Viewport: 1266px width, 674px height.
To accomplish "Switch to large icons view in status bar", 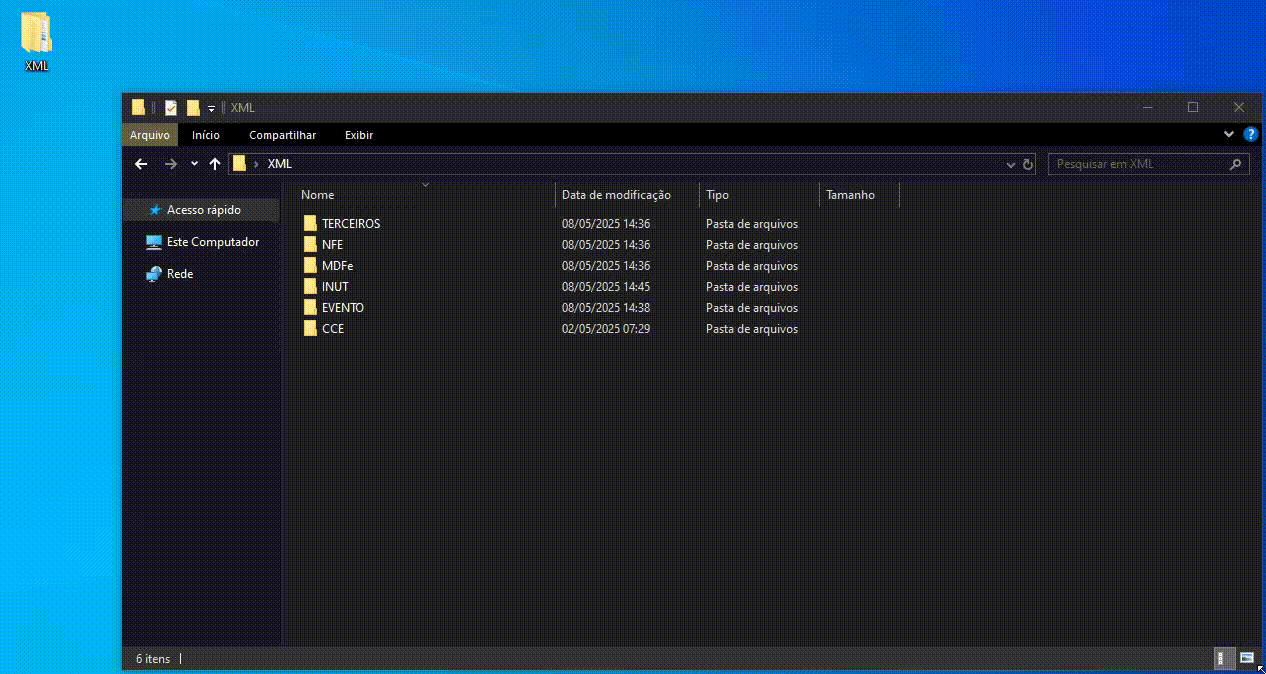I will pyautogui.click(x=1246, y=658).
